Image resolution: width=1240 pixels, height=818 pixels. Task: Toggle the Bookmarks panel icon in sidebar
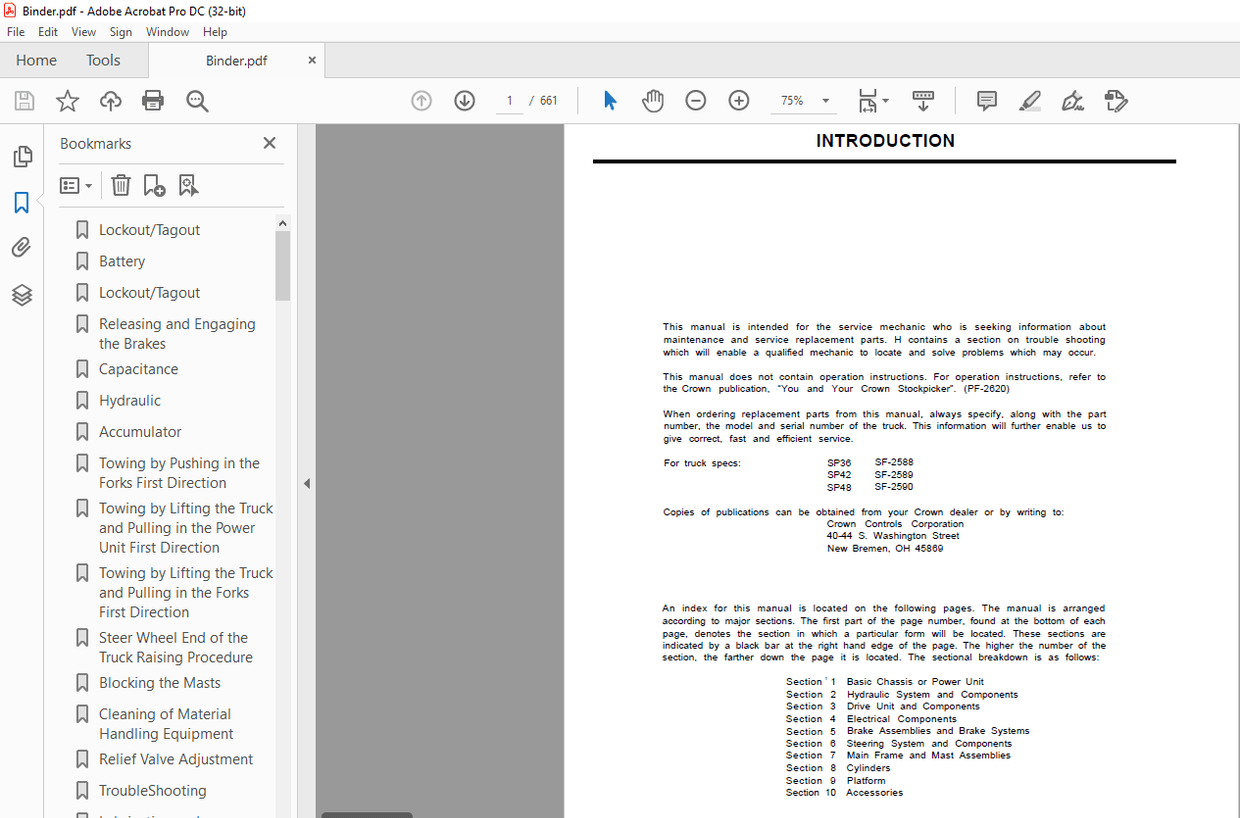coord(22,203)
